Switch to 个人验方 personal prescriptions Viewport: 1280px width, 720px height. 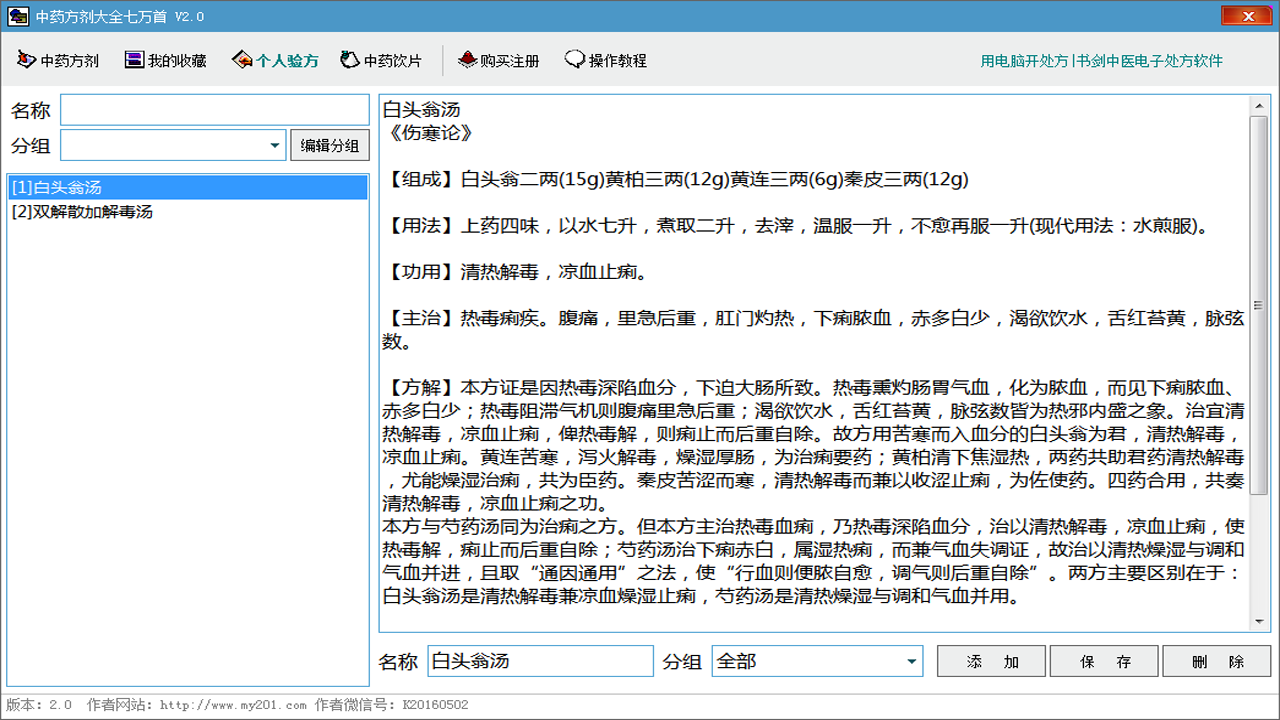(x=274, y=60)
